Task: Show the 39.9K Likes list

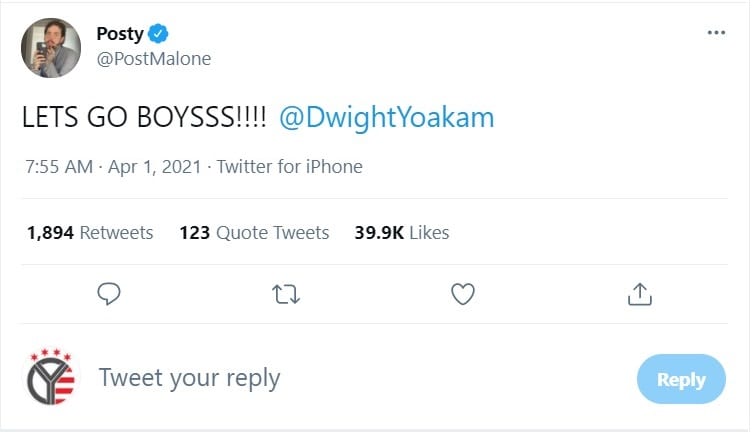Action: (402, 233)
